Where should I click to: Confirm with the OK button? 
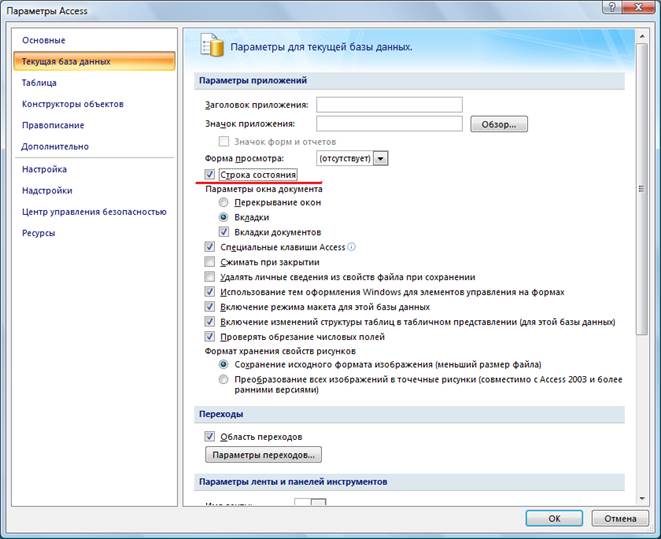(554, 518)
